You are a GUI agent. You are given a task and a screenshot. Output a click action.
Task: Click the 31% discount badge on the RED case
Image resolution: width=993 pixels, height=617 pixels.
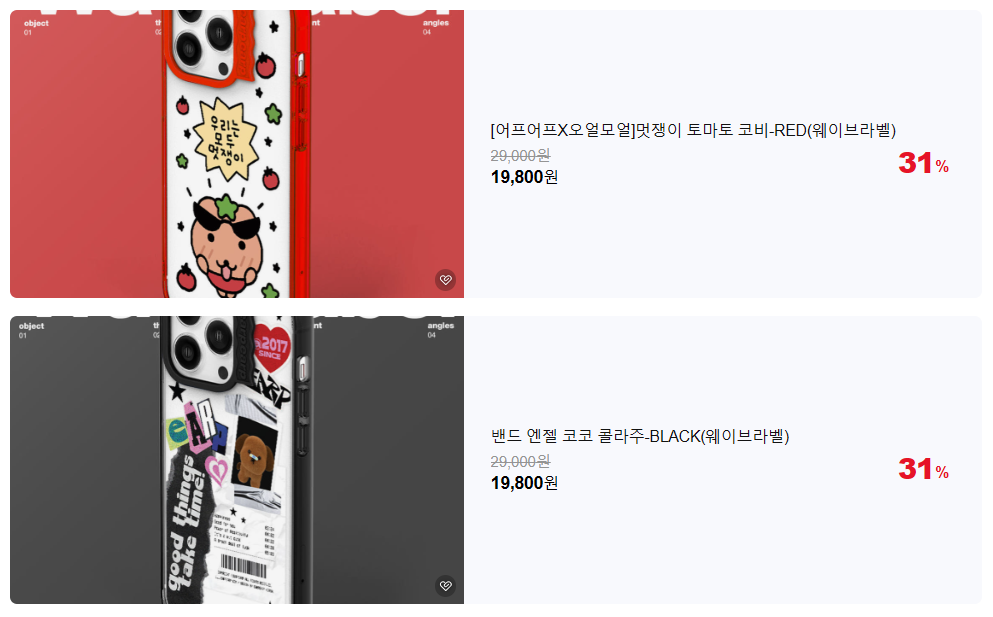coord(923,163)
